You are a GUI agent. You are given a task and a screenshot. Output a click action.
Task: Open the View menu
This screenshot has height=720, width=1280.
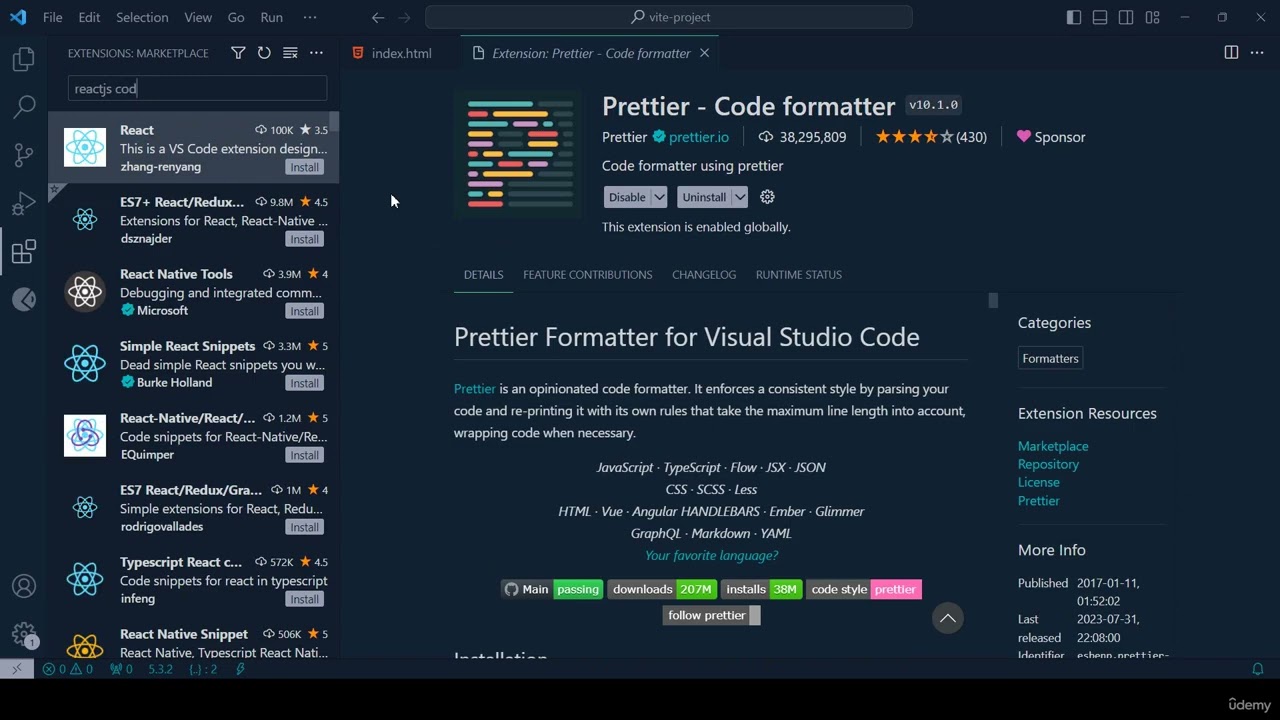tap(198, 17)
